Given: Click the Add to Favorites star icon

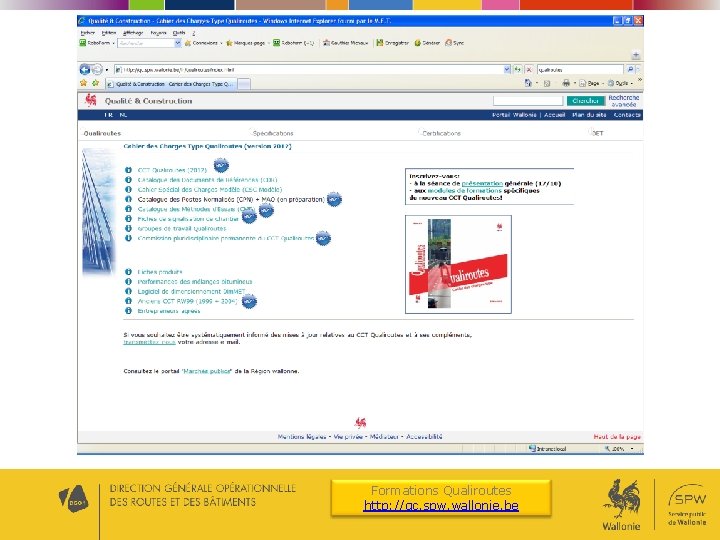Looking at the screenshot, I should (x=95, y=83).
